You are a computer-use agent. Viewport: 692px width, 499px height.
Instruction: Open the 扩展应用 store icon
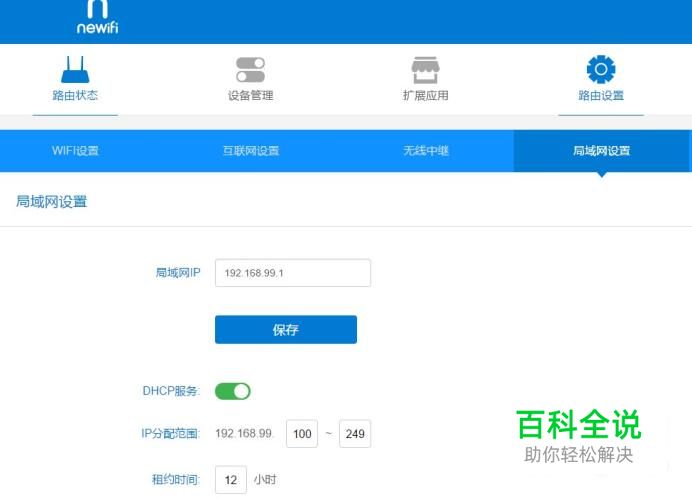pyautogui.click(x=425, y=70)
